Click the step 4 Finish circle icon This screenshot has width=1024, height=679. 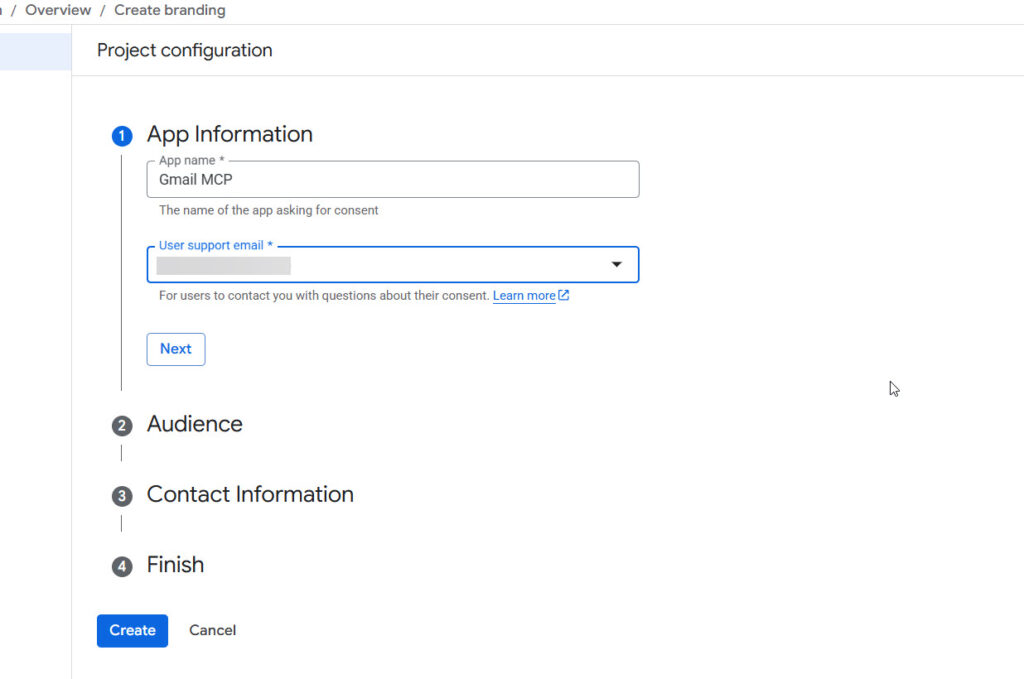click(121, 566)
